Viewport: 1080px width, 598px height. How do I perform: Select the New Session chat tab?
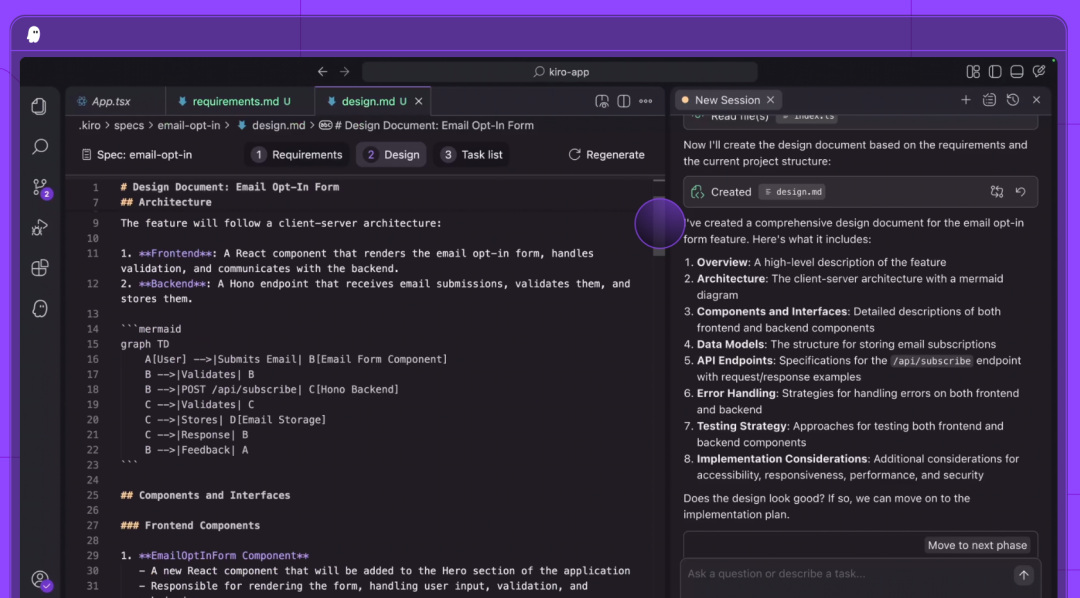[727, 100]
